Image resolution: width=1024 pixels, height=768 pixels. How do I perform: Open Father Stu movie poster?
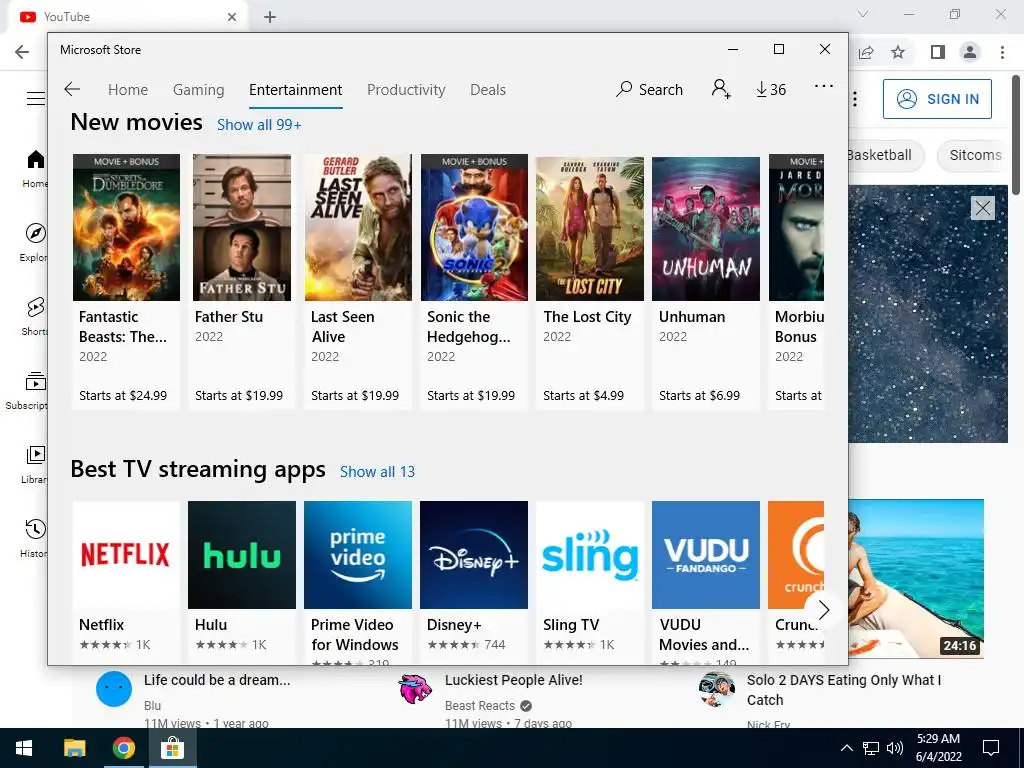click(242, 227)
